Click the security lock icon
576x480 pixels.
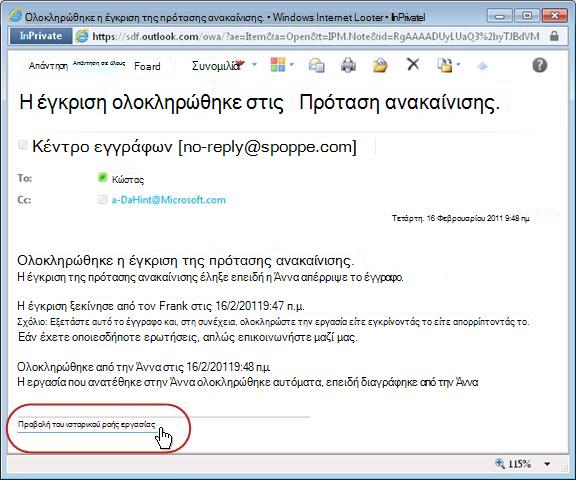(554, 36)
